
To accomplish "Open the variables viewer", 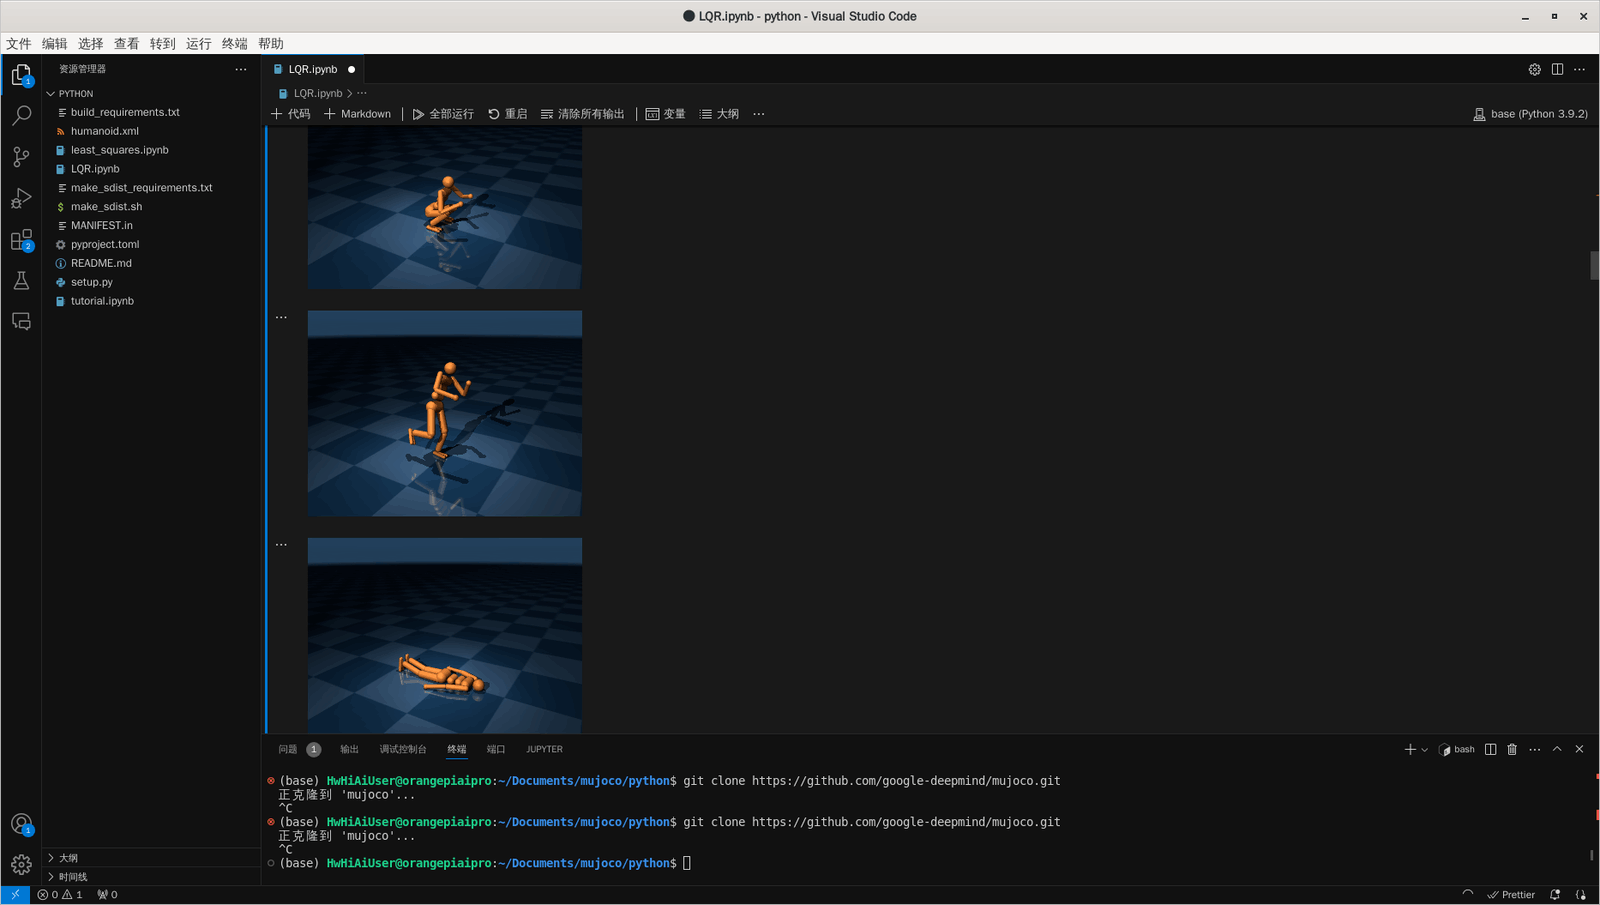I will coord(666,114).
